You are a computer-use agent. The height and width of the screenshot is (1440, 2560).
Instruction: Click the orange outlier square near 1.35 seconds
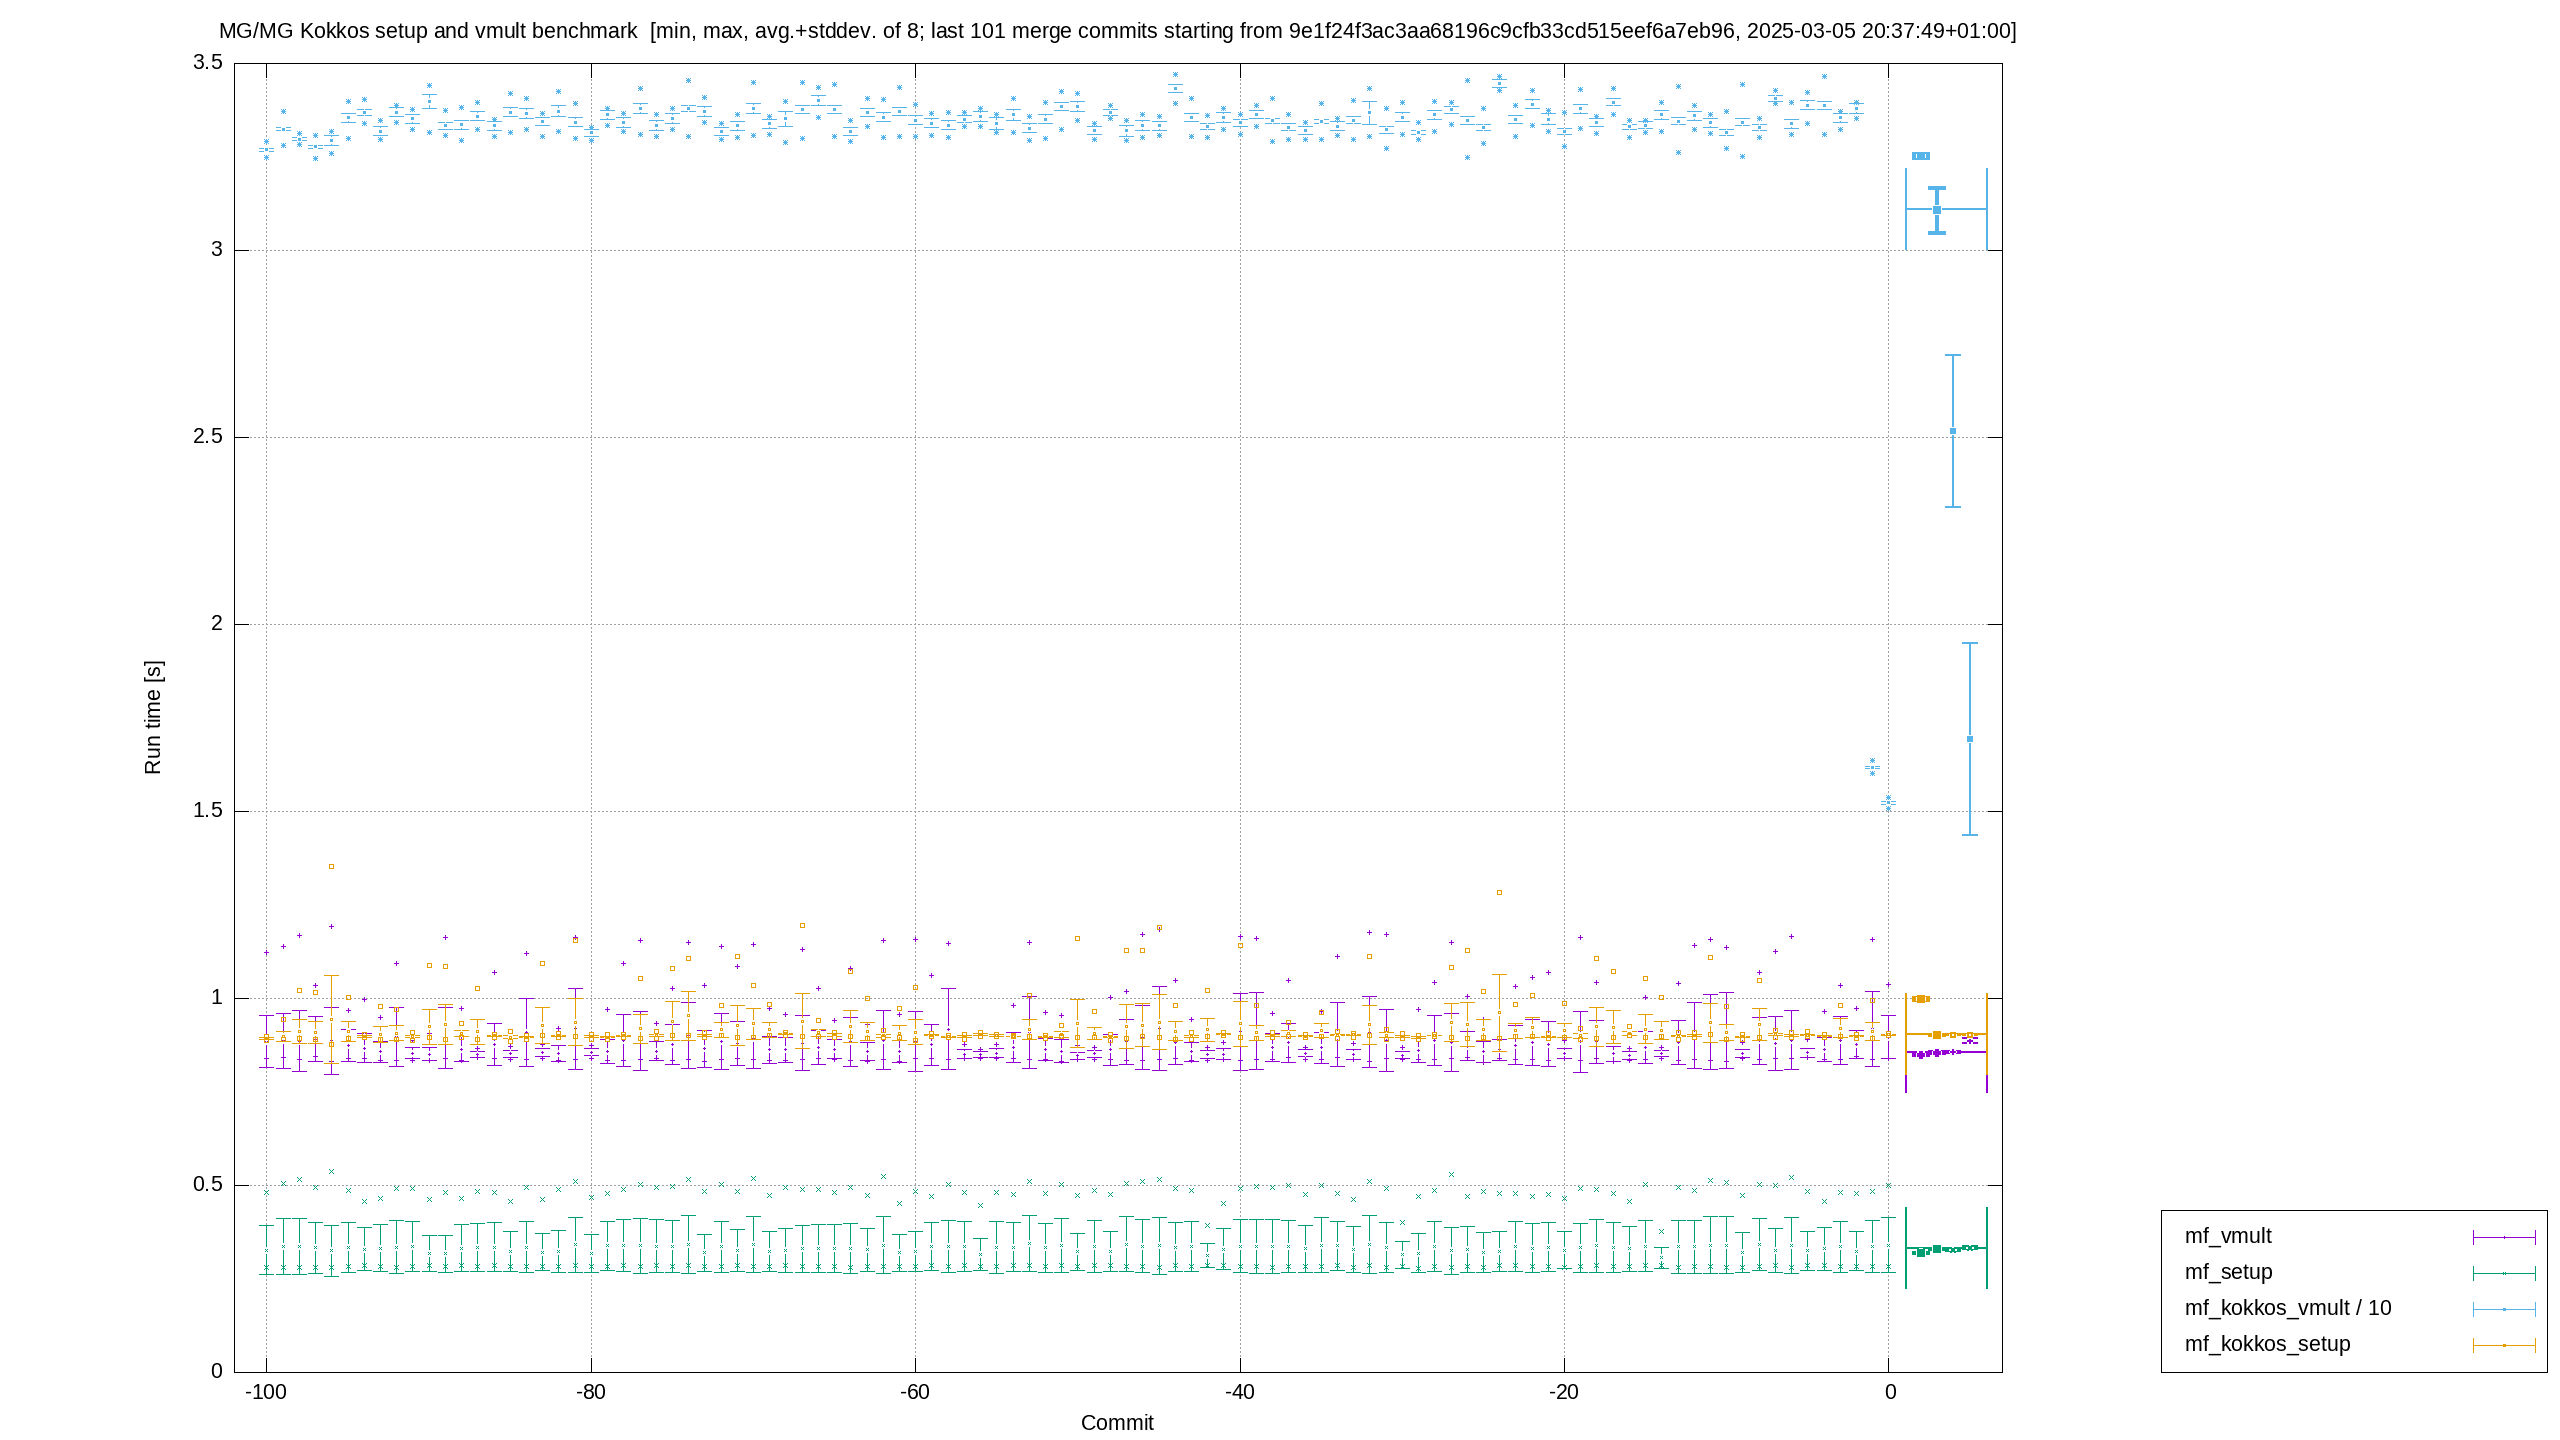(x=331, y=866)
